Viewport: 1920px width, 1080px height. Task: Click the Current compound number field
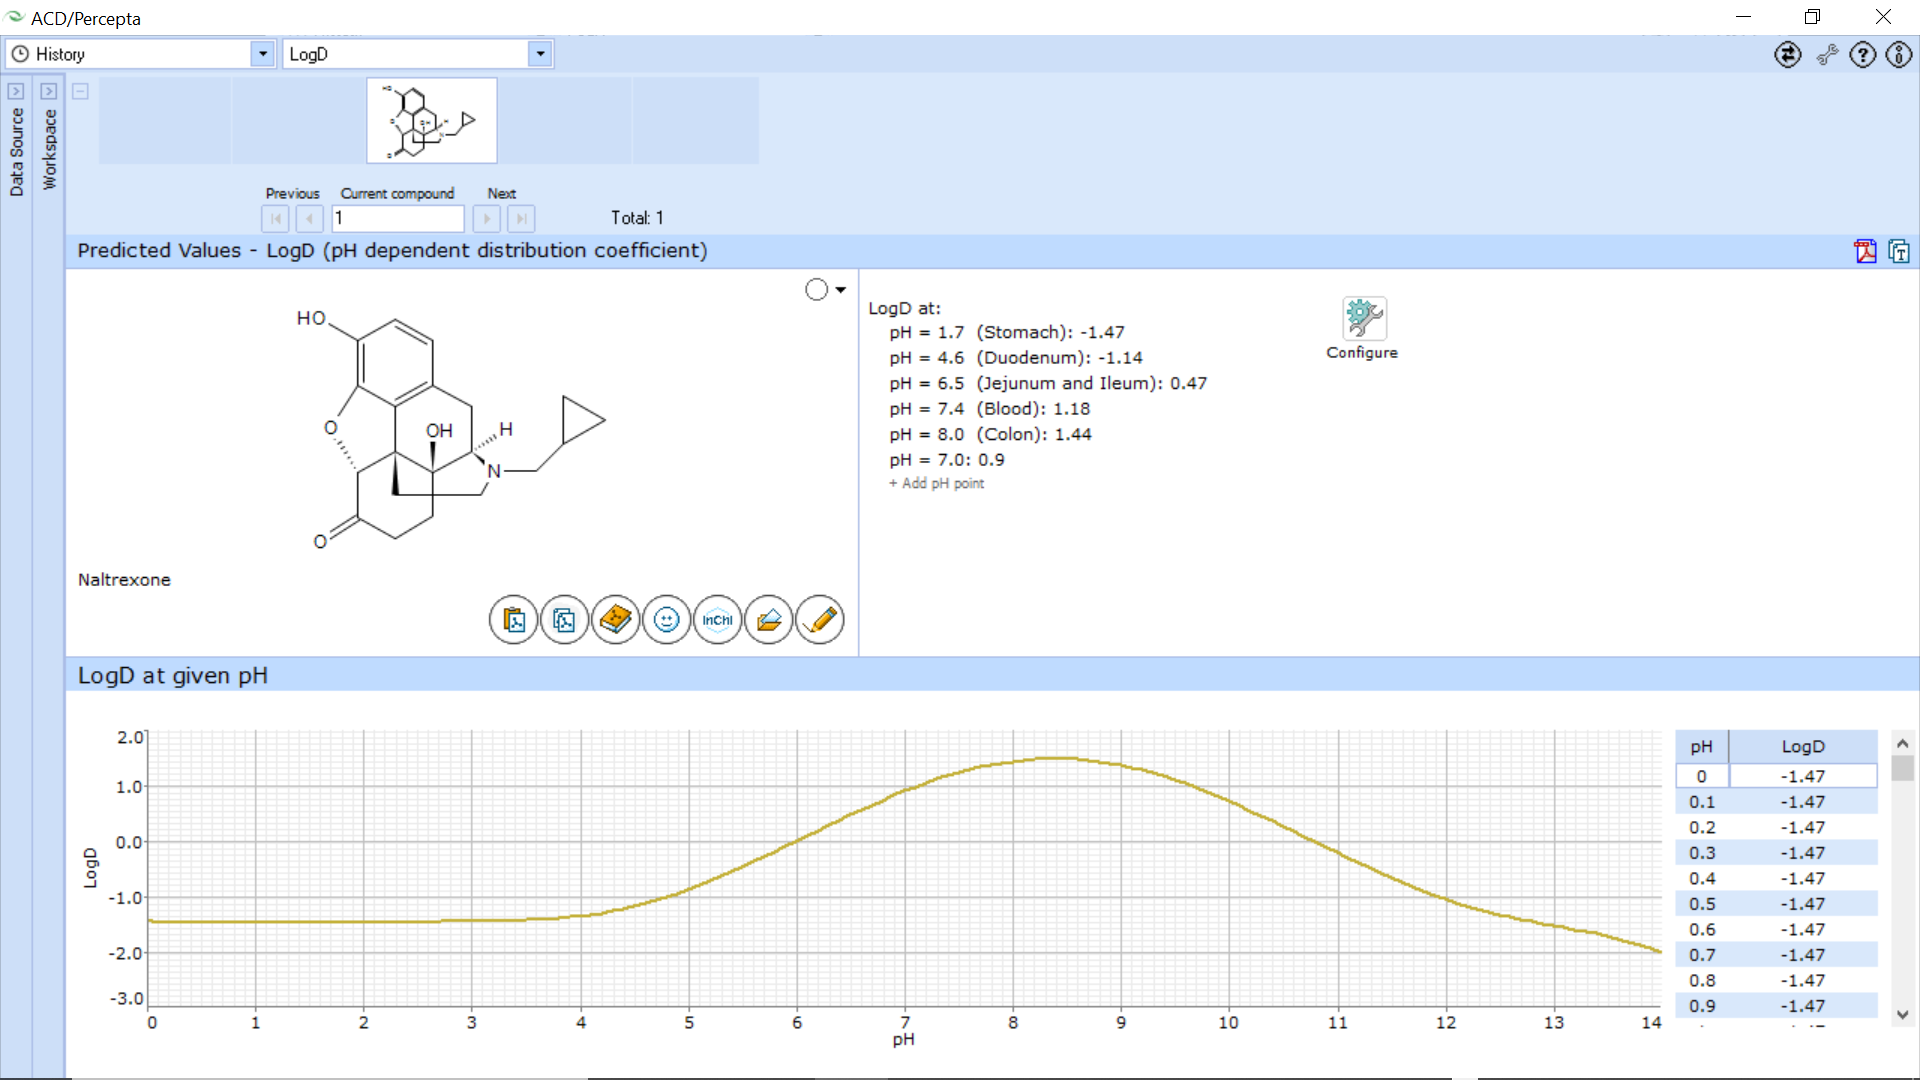[398, 218]
